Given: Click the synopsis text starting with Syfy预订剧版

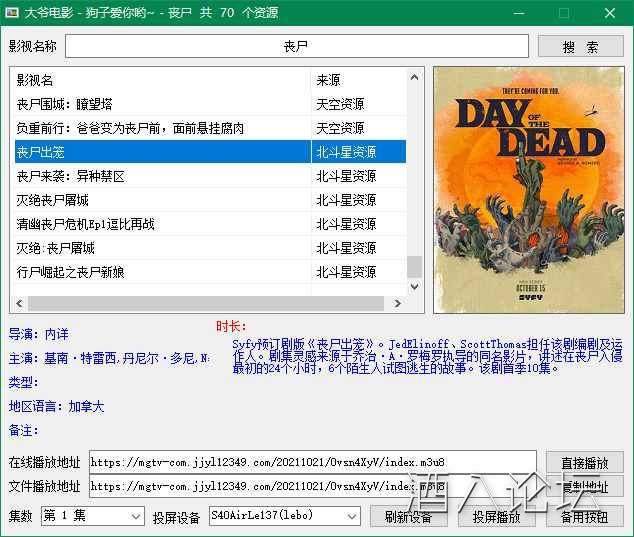Looking at the screenshot, I should point(427,356).
